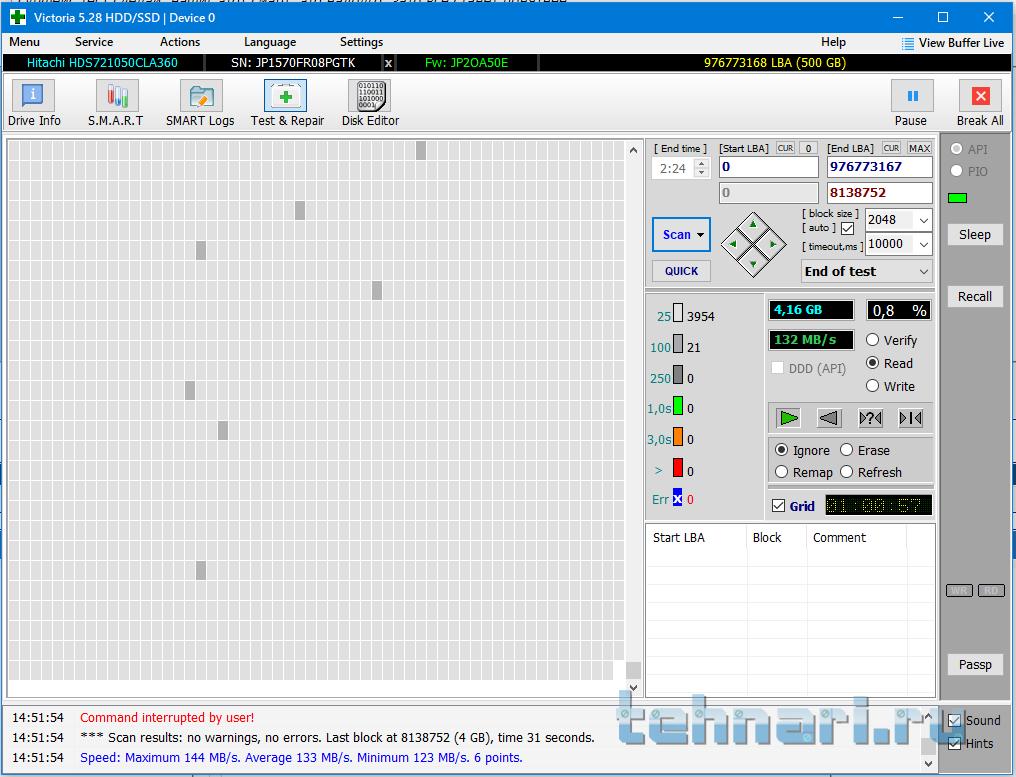
Task: Click the End LBA 976773167 field
Action: 879,167
